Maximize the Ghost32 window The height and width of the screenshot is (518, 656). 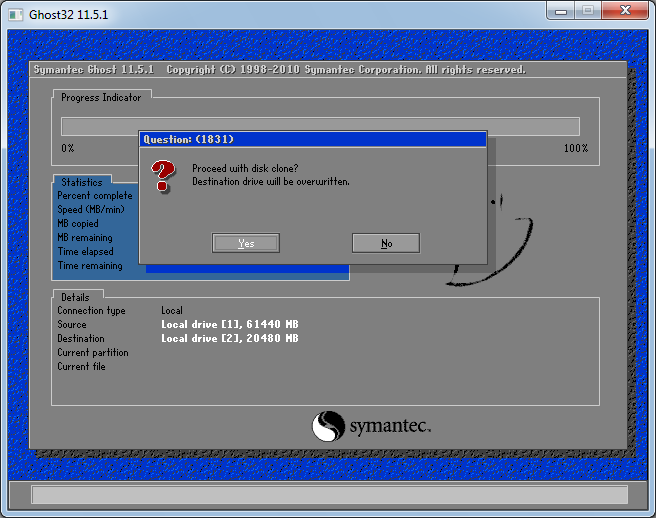coord(588,10)
